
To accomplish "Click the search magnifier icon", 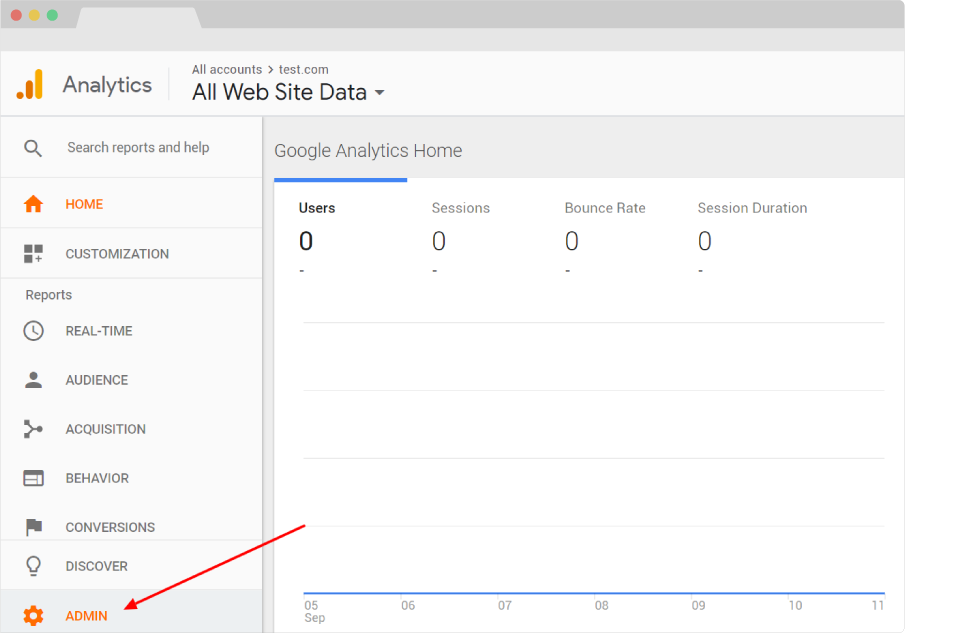I will click(33, 147).
